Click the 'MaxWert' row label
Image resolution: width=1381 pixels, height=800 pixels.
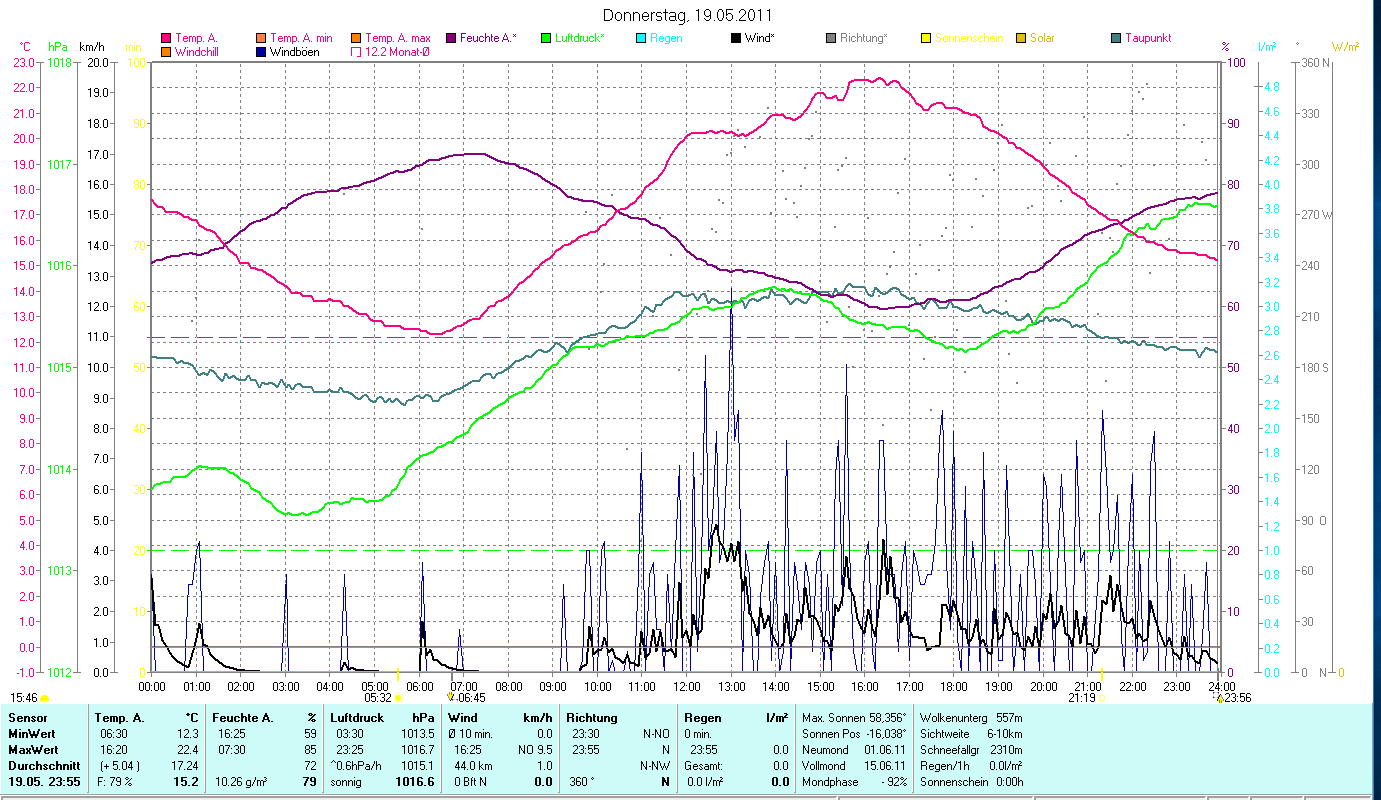point(31,749)
